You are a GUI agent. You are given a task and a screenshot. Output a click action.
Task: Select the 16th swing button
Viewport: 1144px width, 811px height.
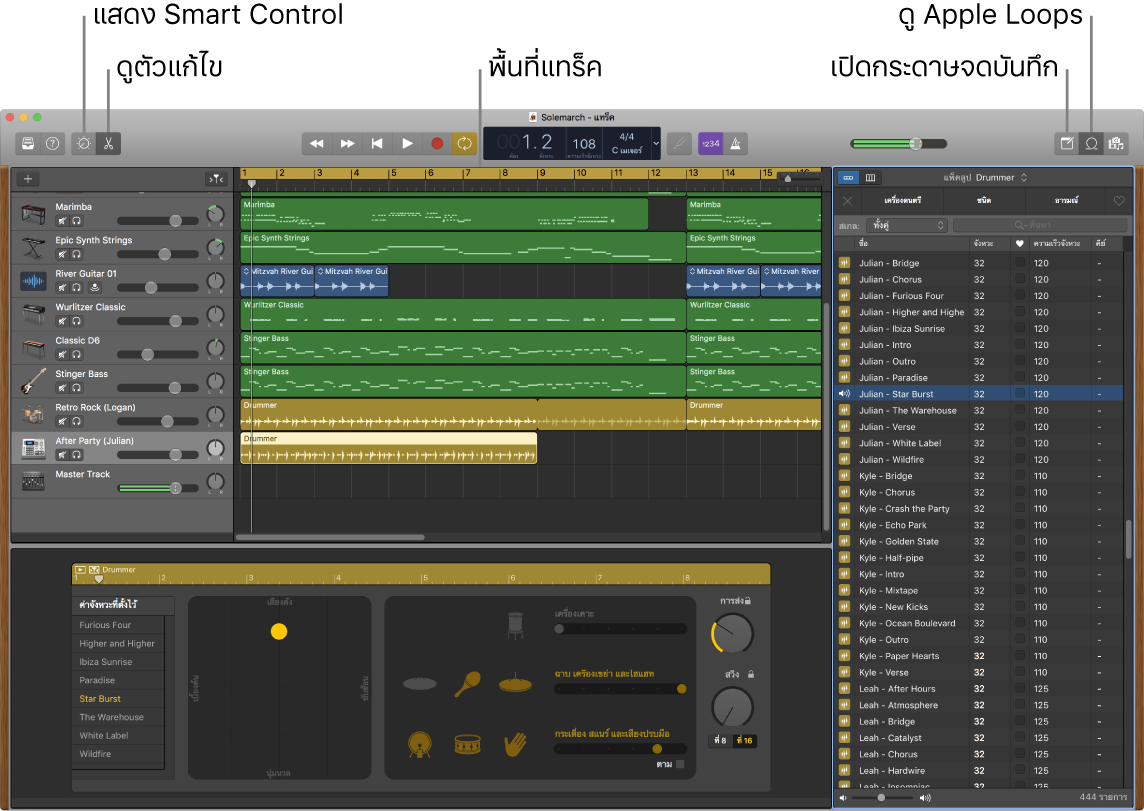coord(744,740)
